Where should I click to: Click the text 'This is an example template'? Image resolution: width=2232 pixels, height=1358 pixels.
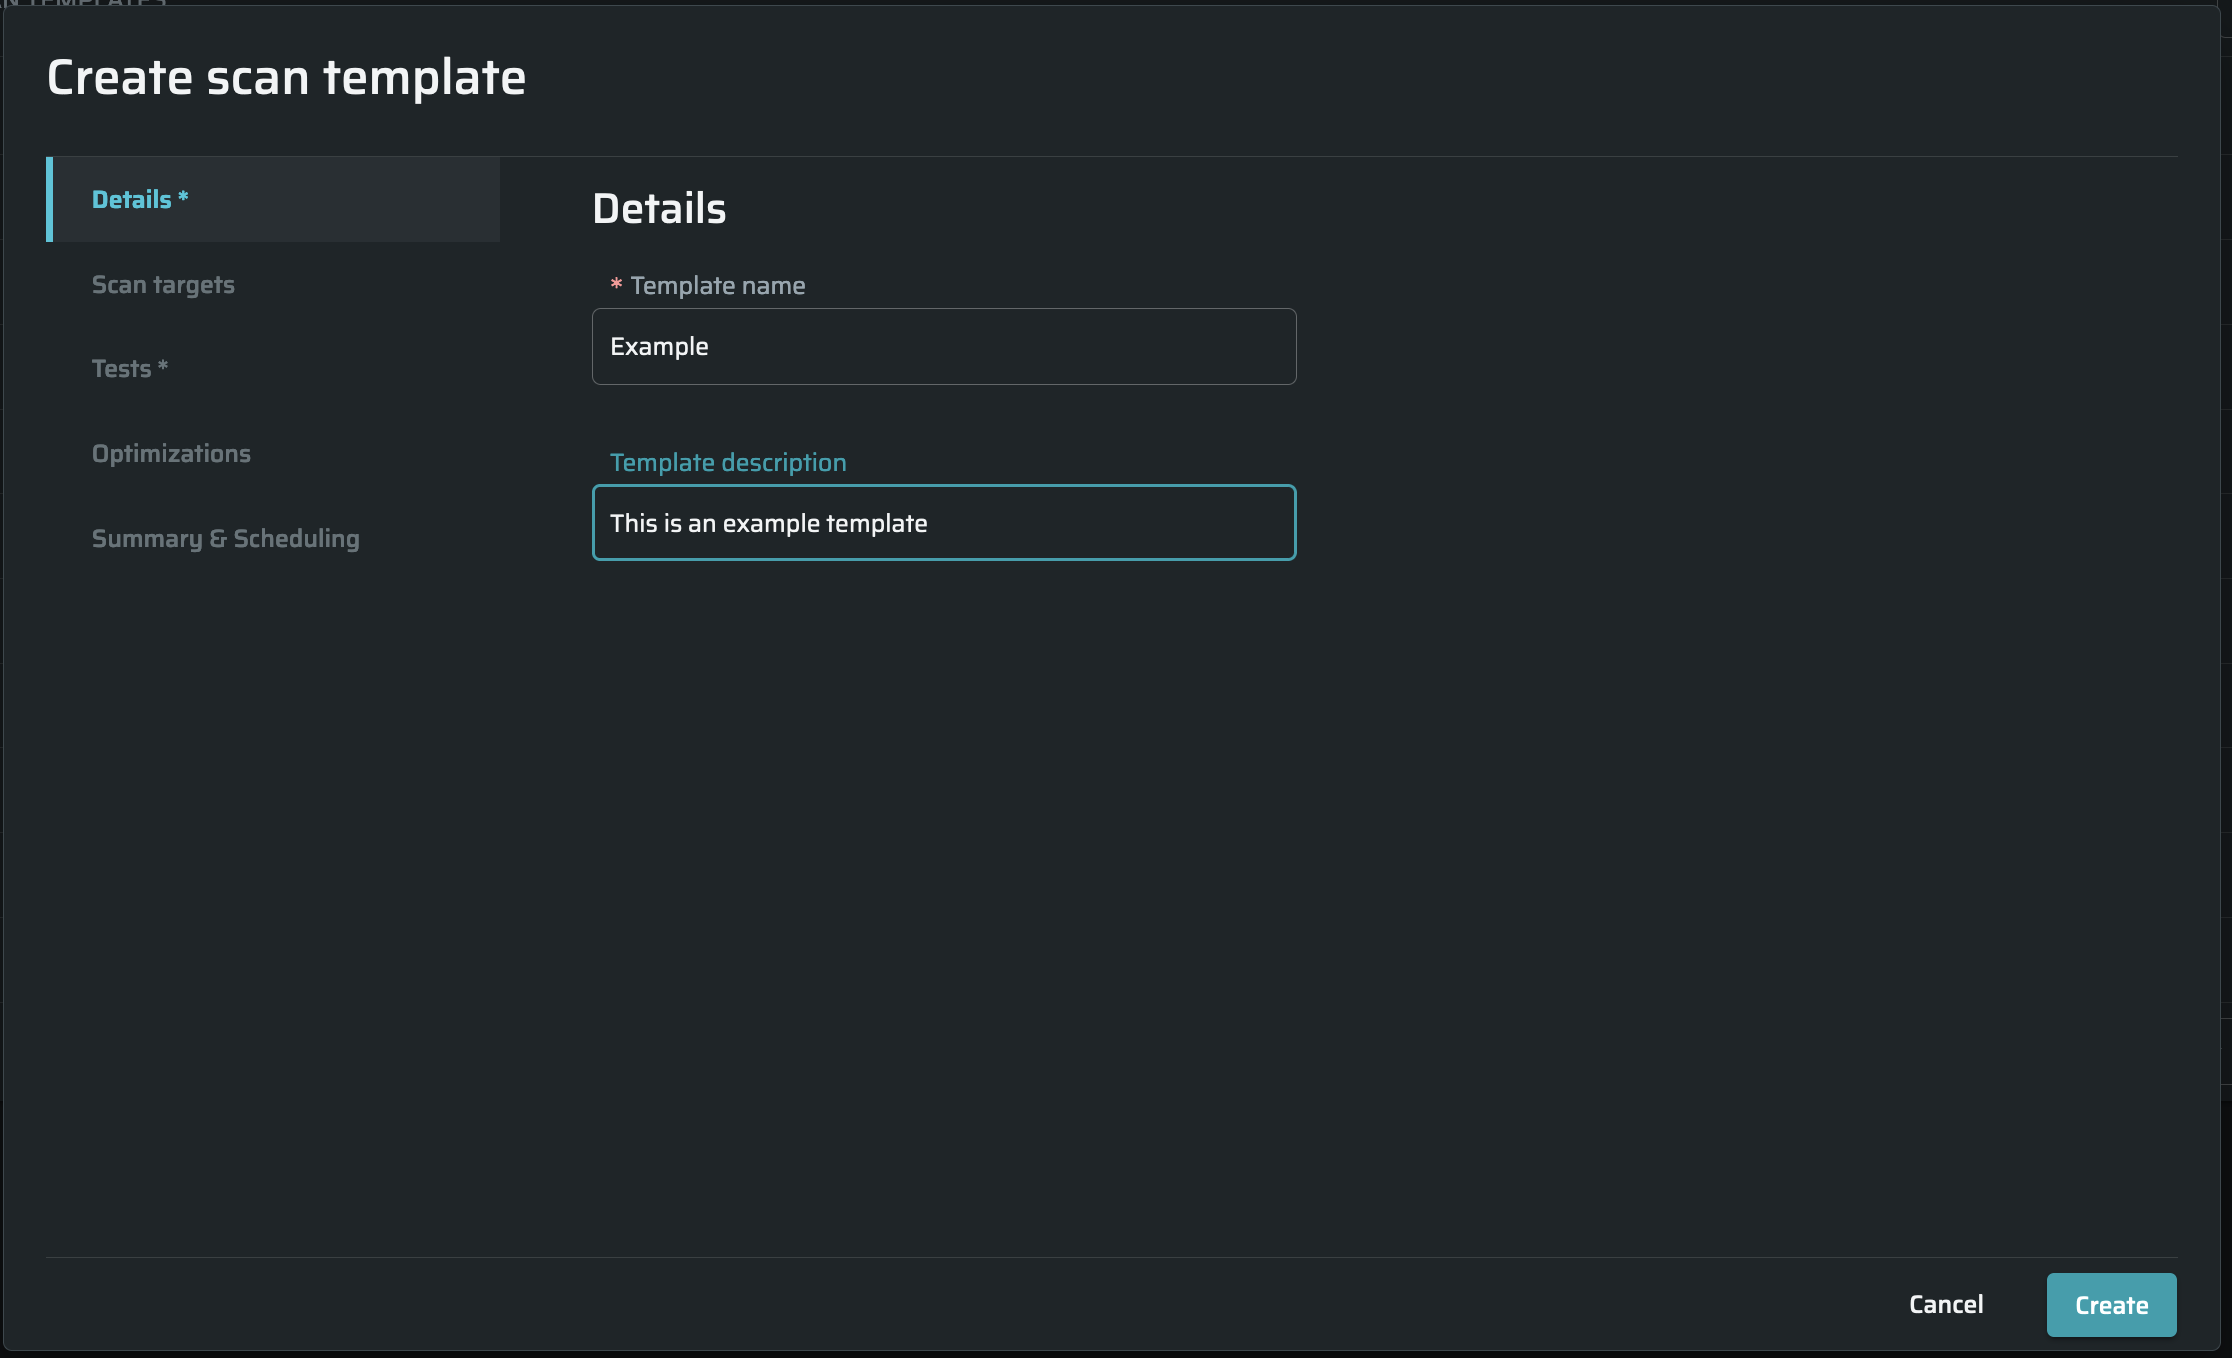pos(768,524)
